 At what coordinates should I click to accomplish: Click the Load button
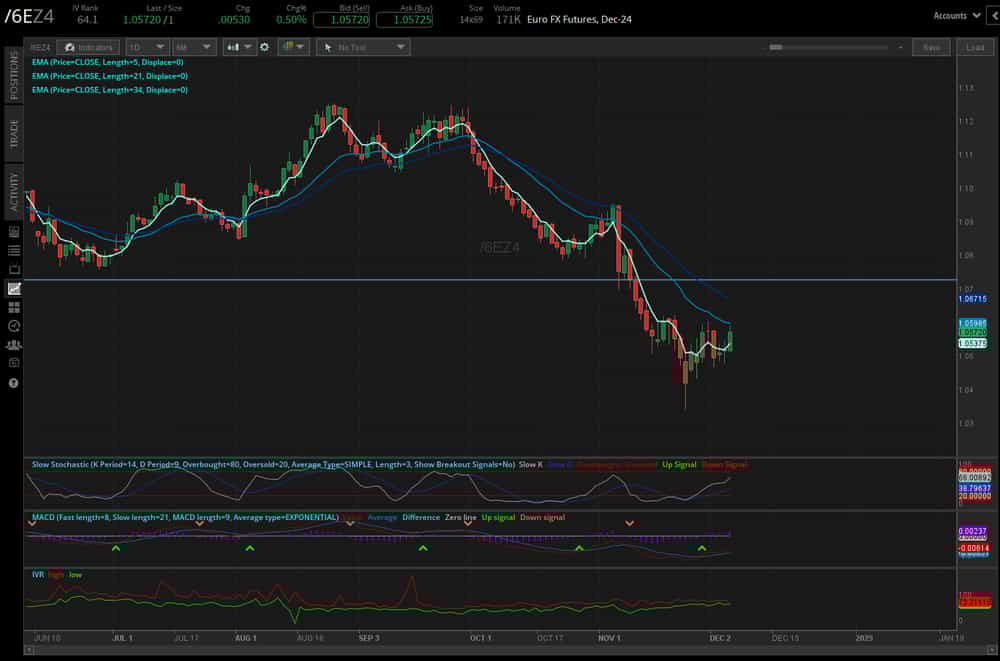click(974, 47)
